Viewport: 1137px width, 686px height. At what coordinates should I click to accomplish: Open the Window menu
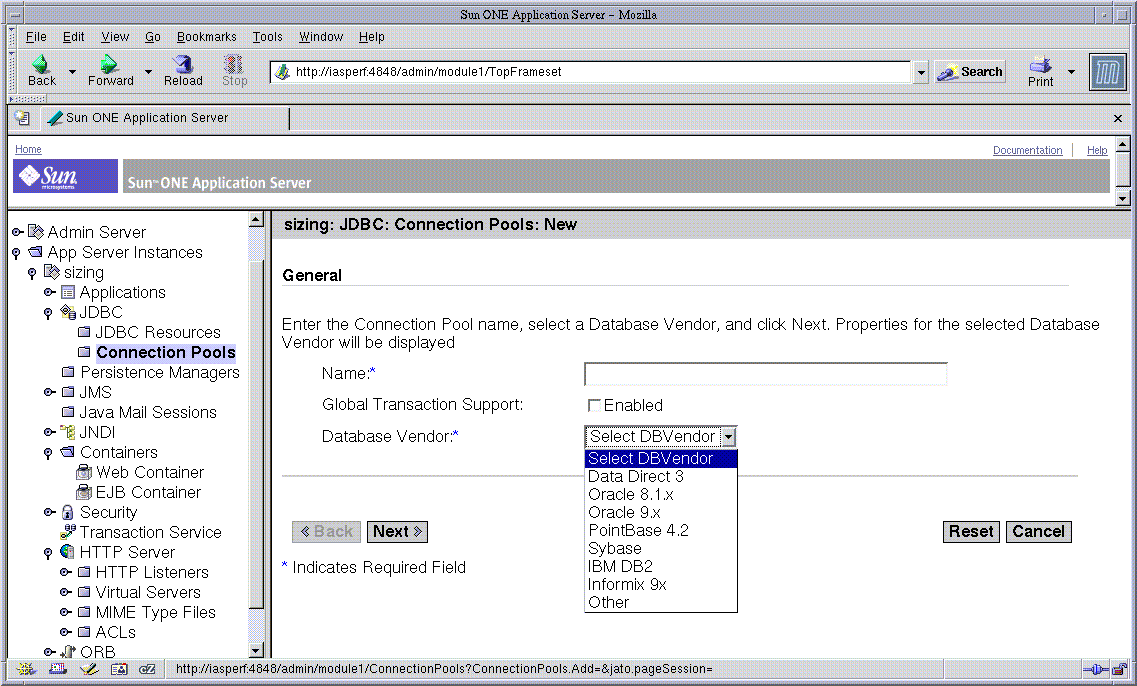click(321, 36)
